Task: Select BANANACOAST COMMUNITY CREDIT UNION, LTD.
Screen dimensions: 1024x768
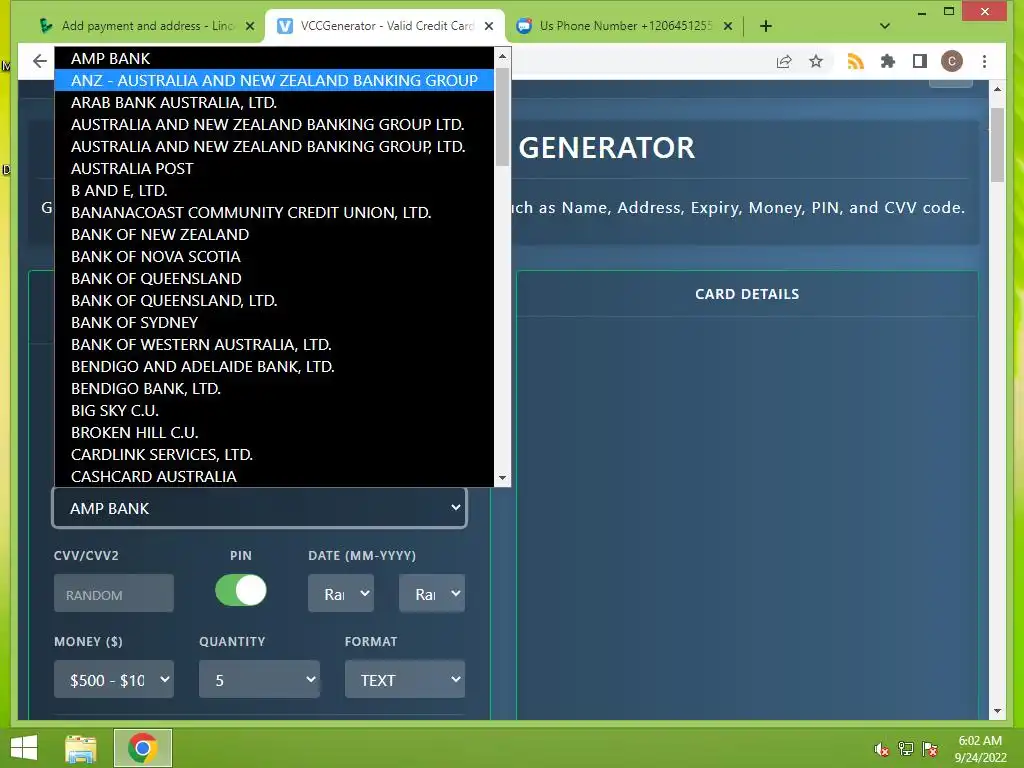Action: click(x=274, y=212)
